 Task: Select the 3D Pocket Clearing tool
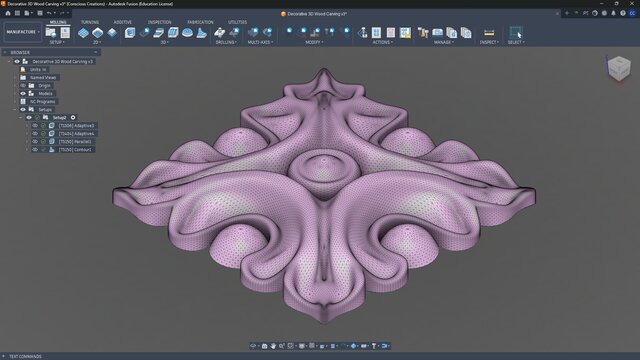[144, 33]
